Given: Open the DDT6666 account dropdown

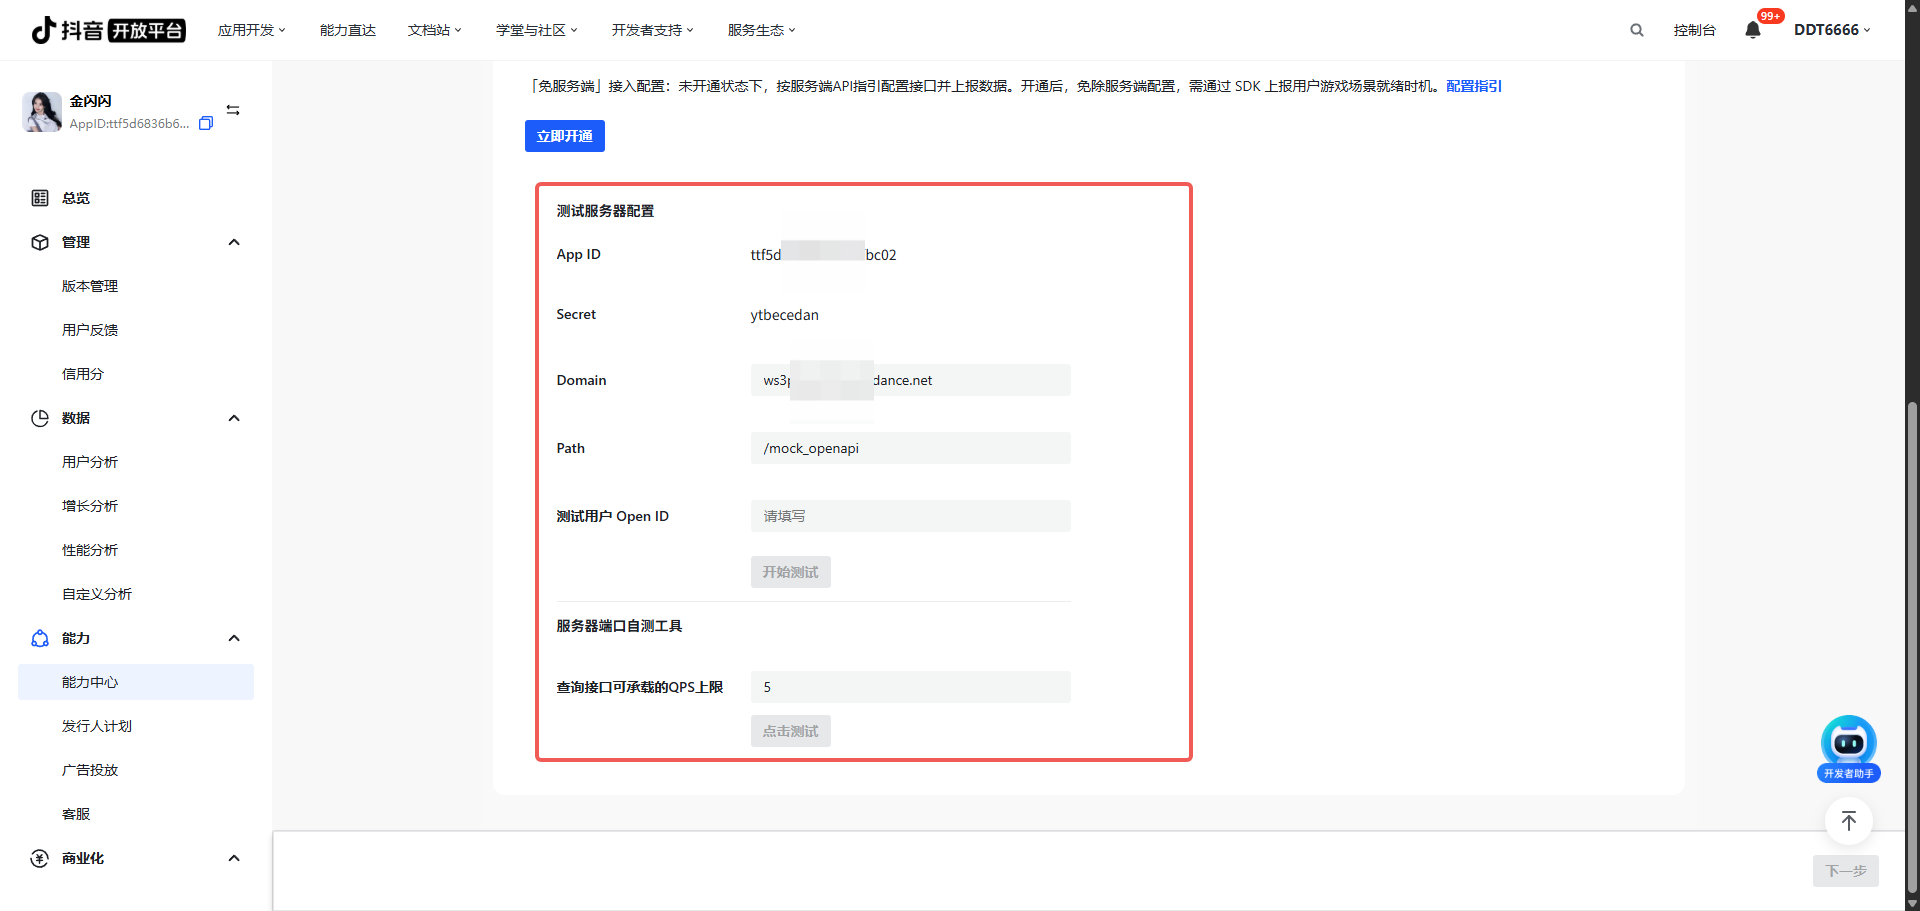Looking at the screenshot, I should (1831, 30).
